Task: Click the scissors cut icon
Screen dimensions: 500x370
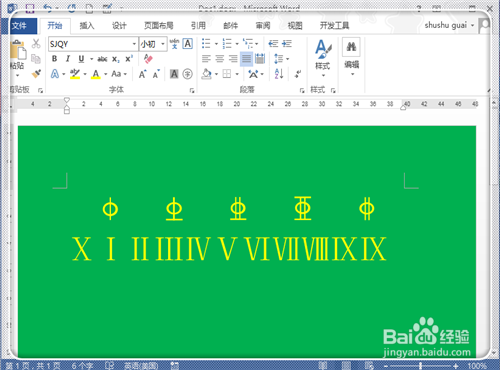Action: [36, 43]
